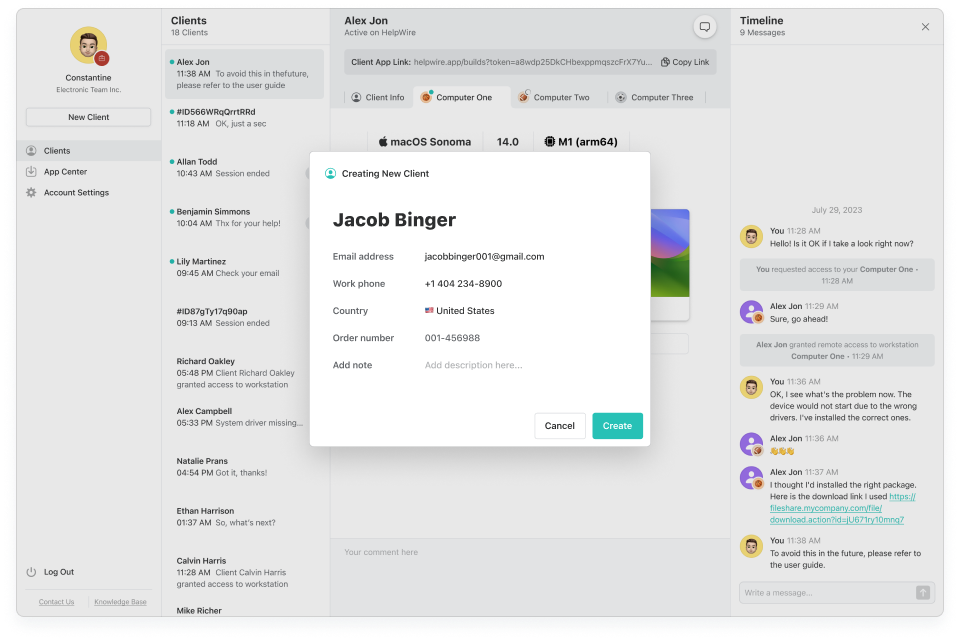Open Account Settings in the sidebar
This screenshot has height=641, width=960.
(89, 192)
